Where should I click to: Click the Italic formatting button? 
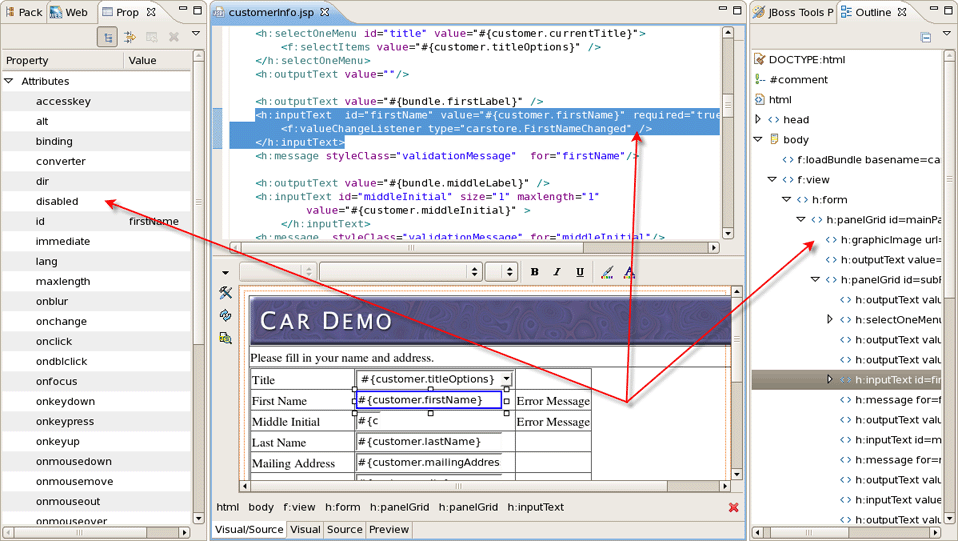[558, 272]
